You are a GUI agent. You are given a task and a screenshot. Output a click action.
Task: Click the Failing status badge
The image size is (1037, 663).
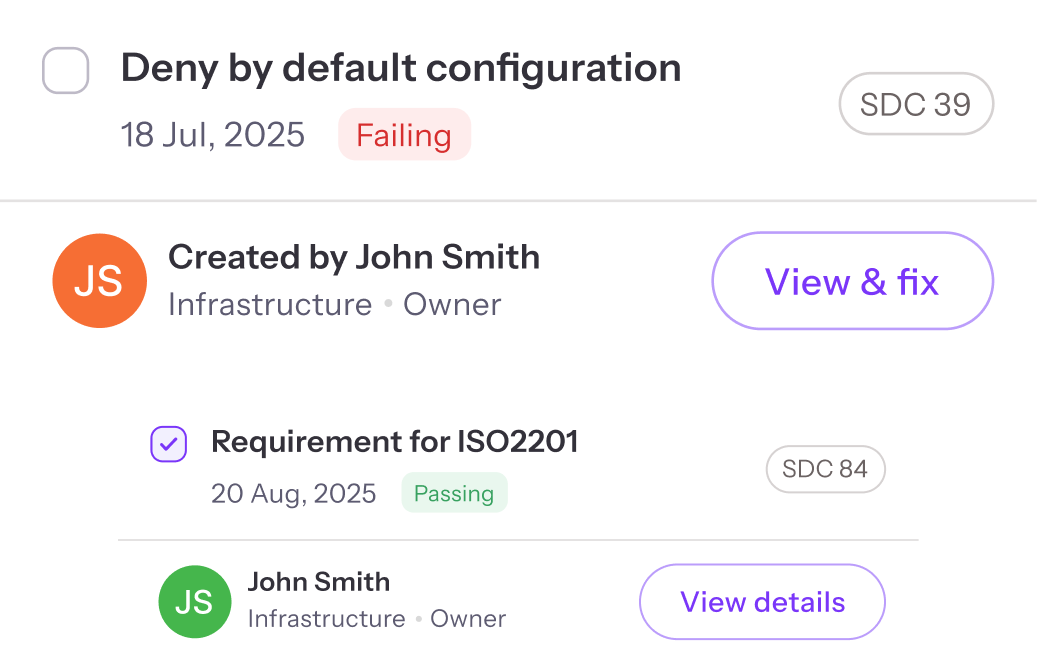pyautogui.click(x=404, y=134)
